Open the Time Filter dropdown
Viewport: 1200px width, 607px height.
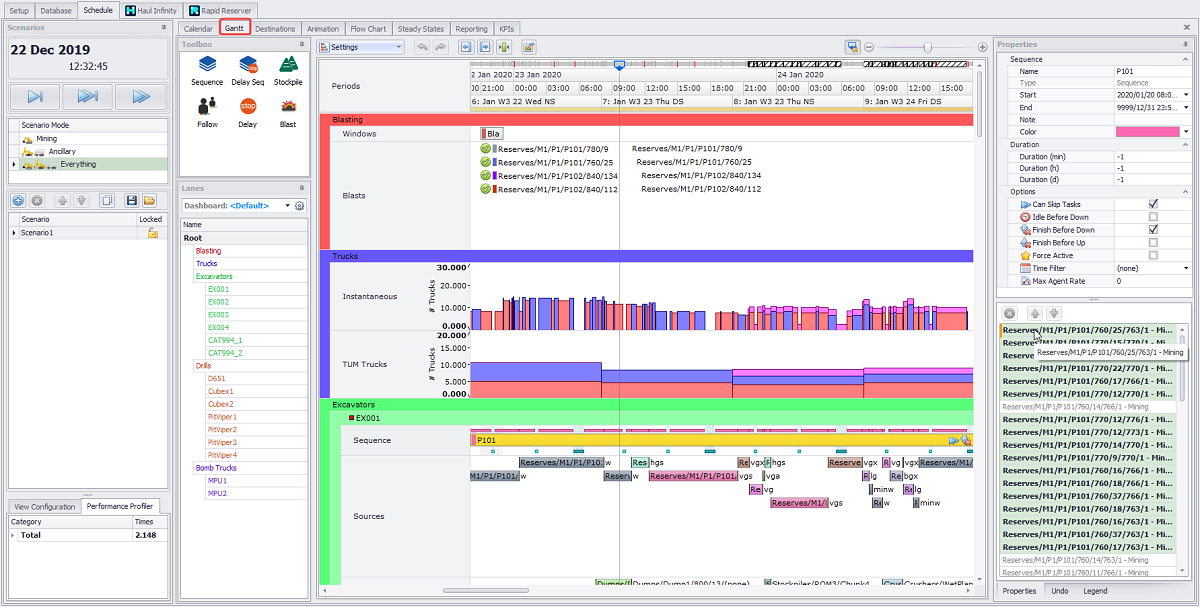1184,267
